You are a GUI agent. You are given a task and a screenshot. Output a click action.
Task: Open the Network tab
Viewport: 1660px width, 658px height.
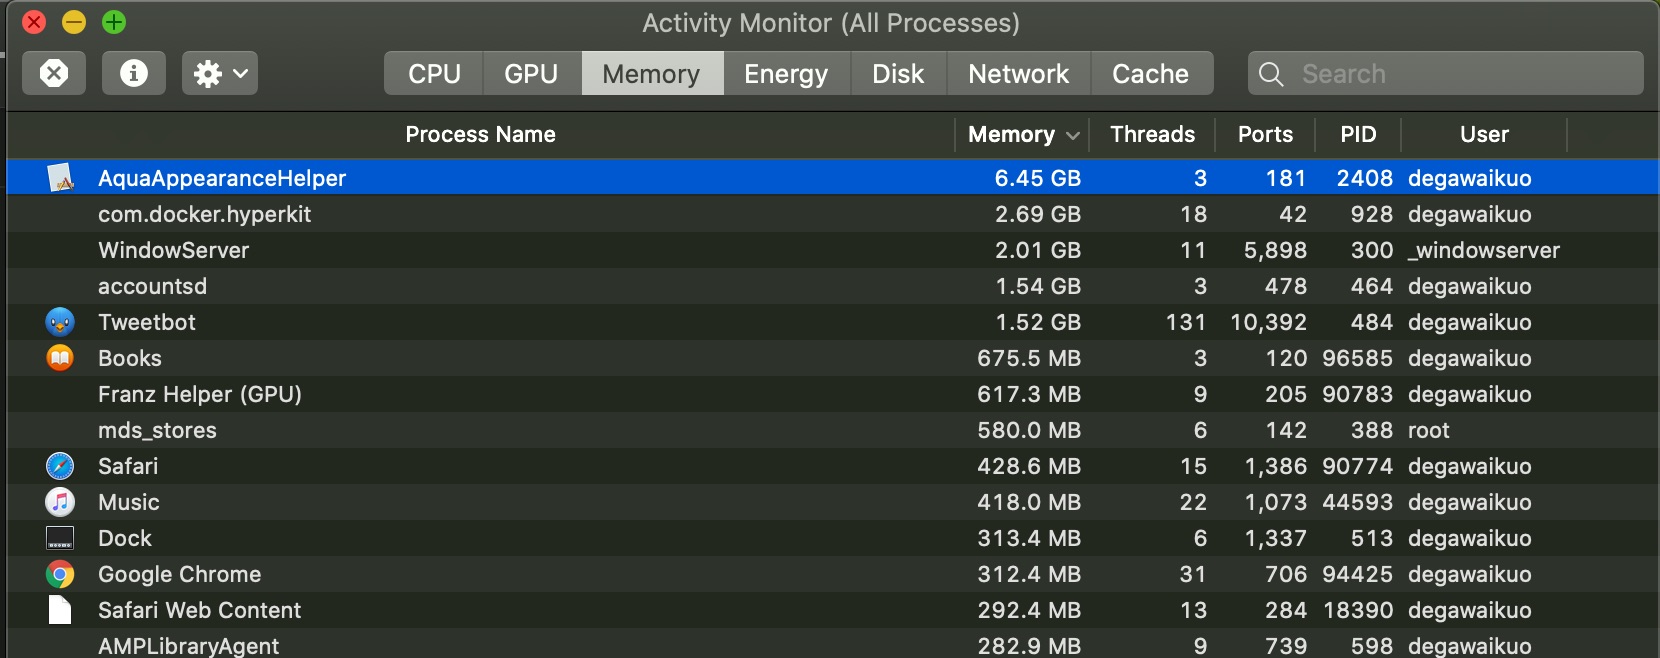tap(1019, 74)
